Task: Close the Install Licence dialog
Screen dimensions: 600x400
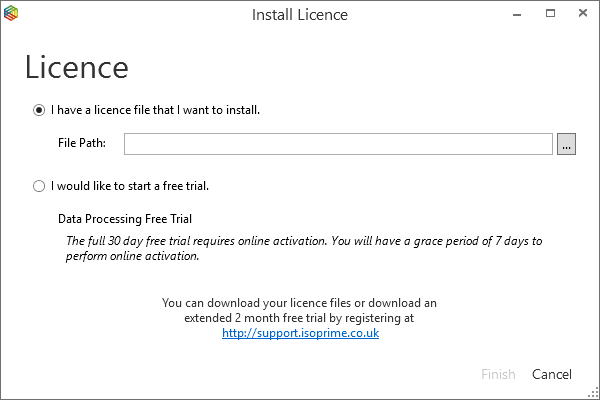Action: (581, 15)
